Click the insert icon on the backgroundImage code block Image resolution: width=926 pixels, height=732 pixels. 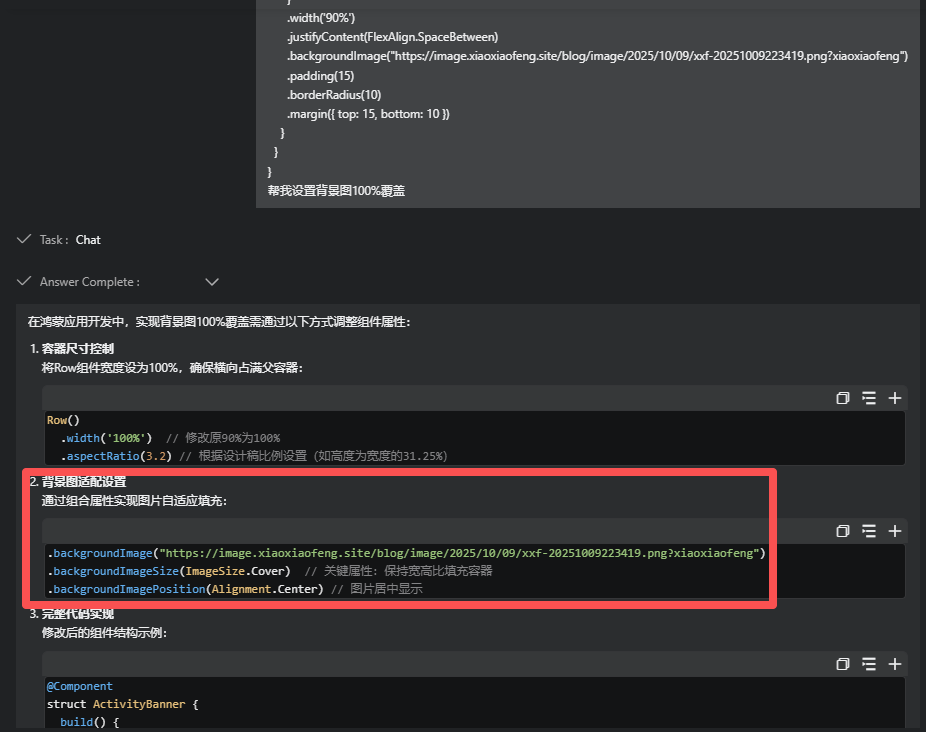[x=869, y=531]
